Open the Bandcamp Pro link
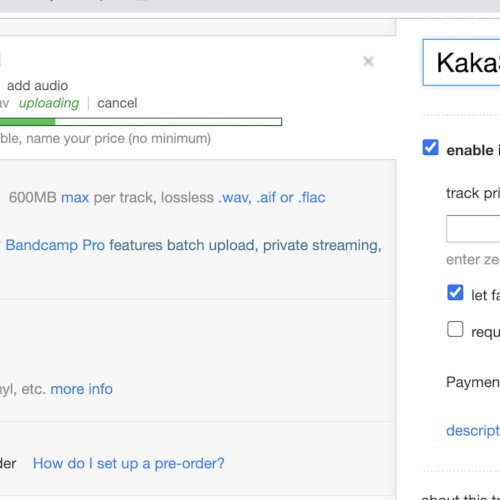This screenshot has height=500, width=500. [55, 245]
